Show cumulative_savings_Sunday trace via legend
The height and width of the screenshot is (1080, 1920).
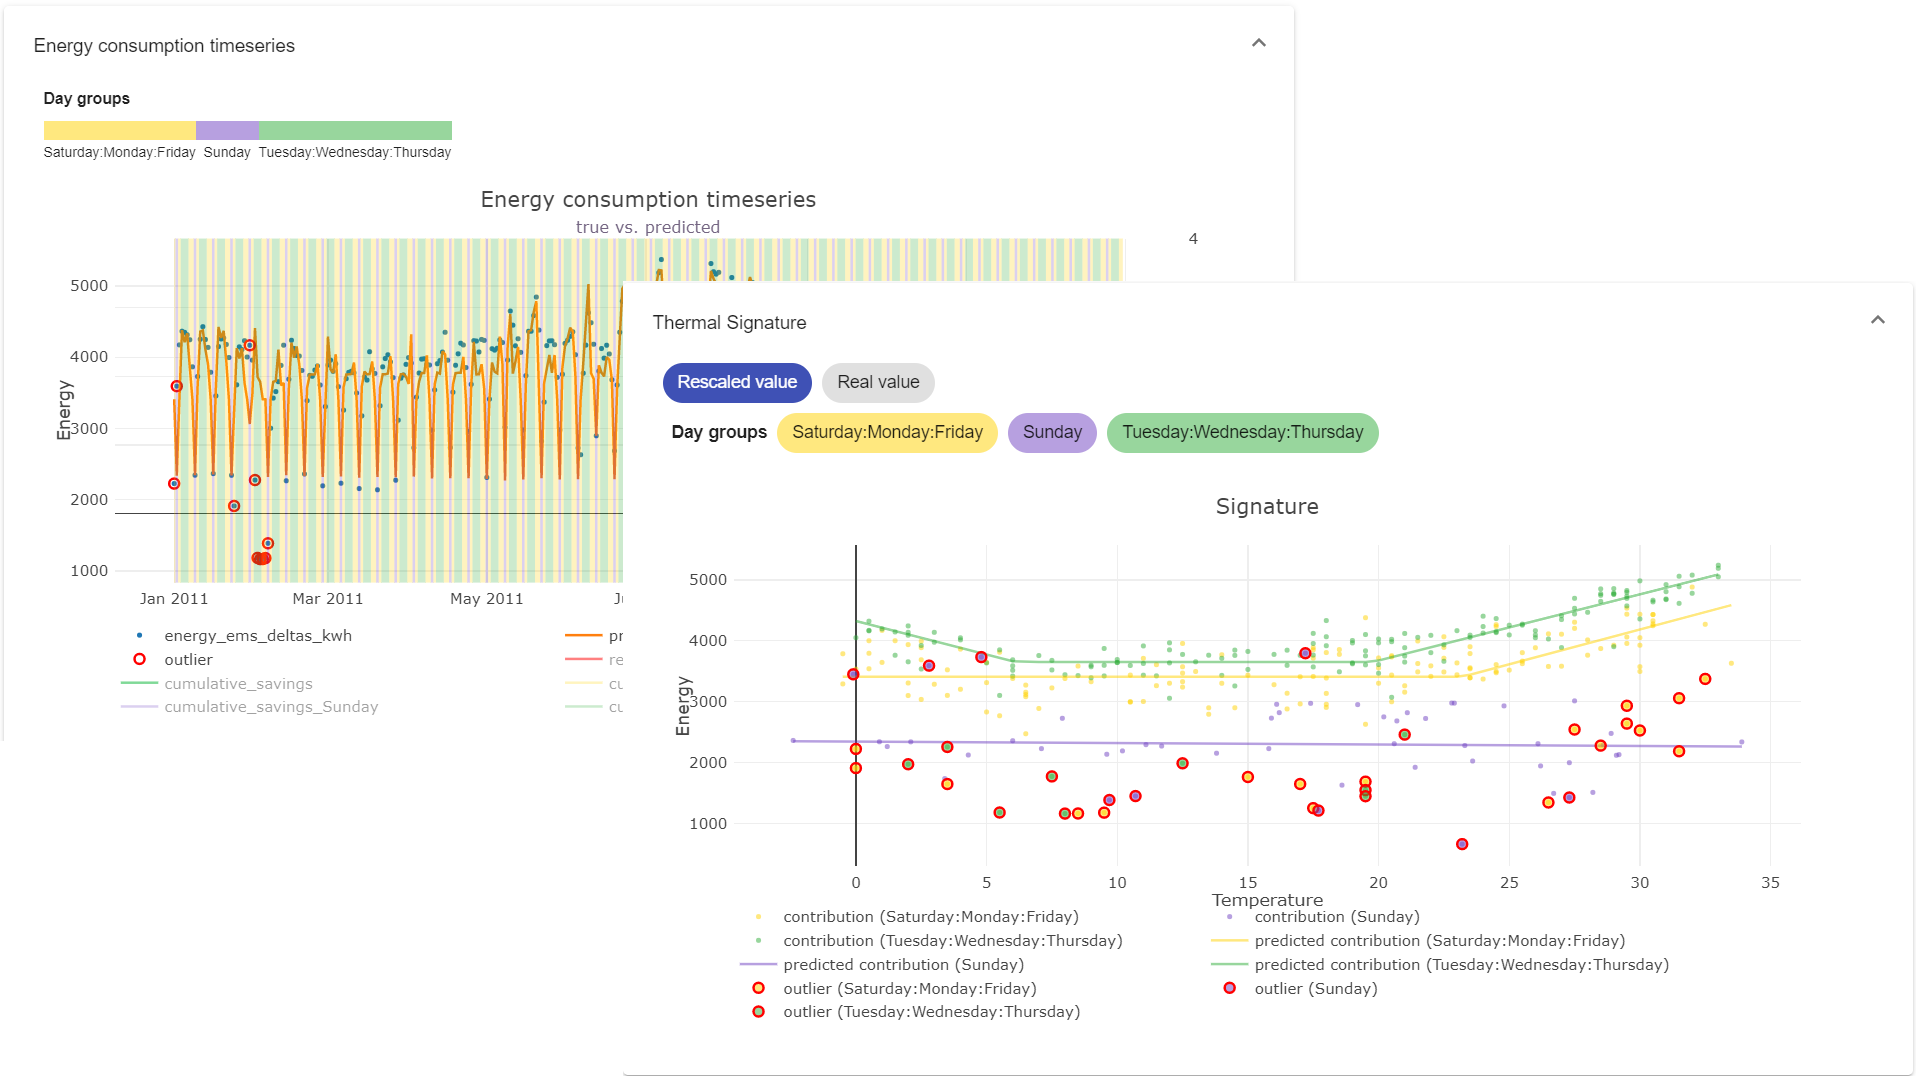(x=270, y=707)
